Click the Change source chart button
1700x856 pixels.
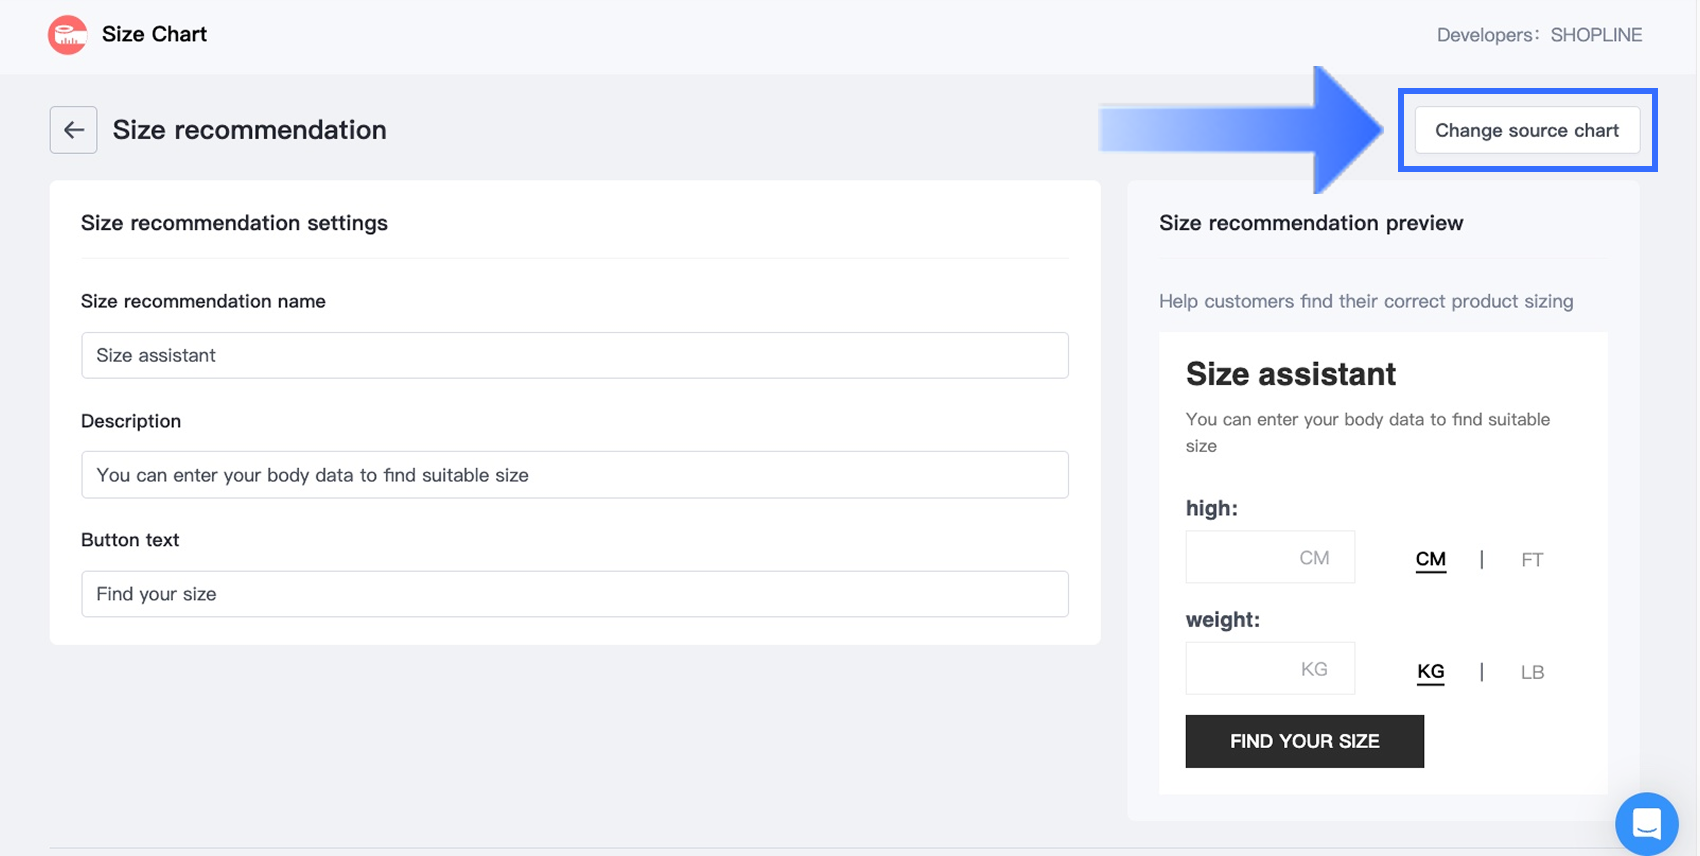[1526, 130]
